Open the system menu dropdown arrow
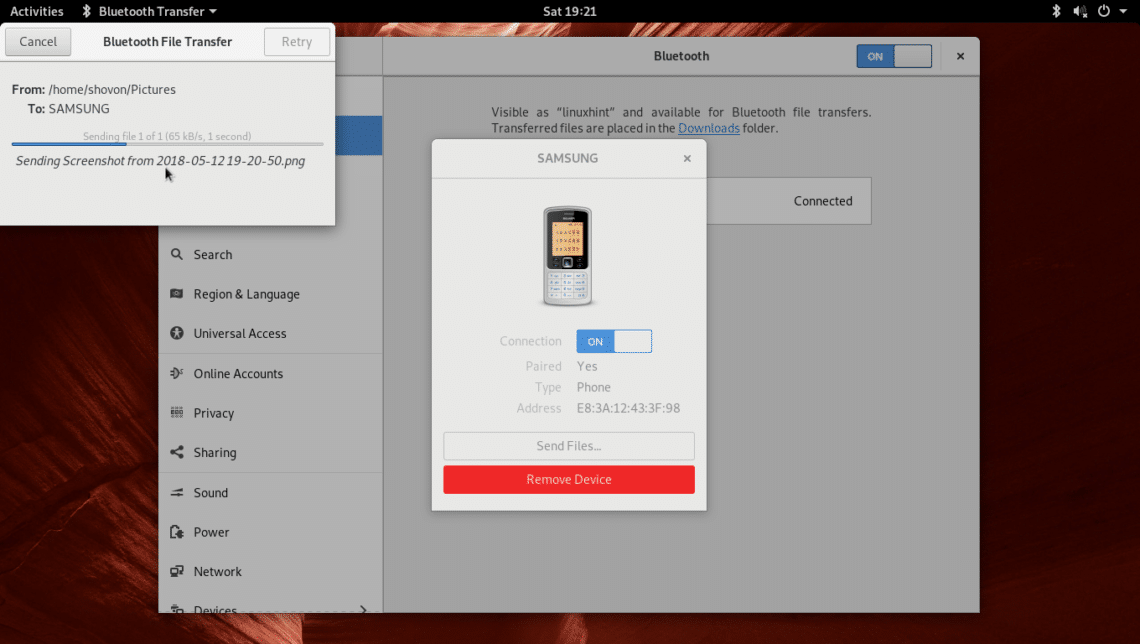Image resolution: width=1140 pixels, height=644 pixels. (x=1123, y=11)
